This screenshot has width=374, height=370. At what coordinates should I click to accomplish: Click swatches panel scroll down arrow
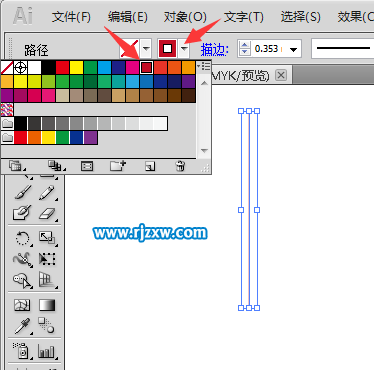click(204, 151)
